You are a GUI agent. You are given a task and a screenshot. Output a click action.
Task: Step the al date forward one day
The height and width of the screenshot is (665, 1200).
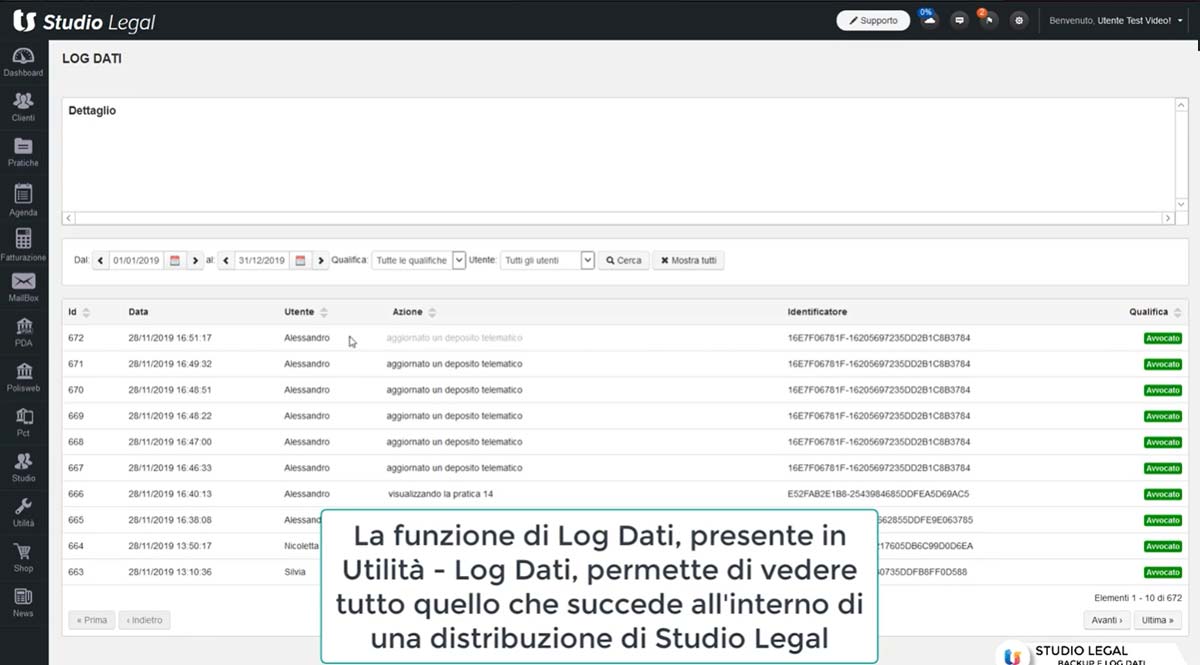click(x=320, y=260)
